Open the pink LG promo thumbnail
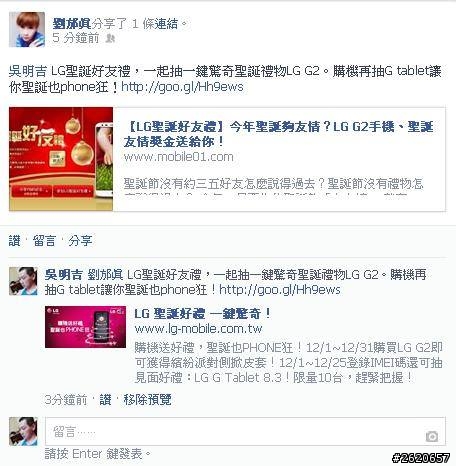 (x=85, y=327)
